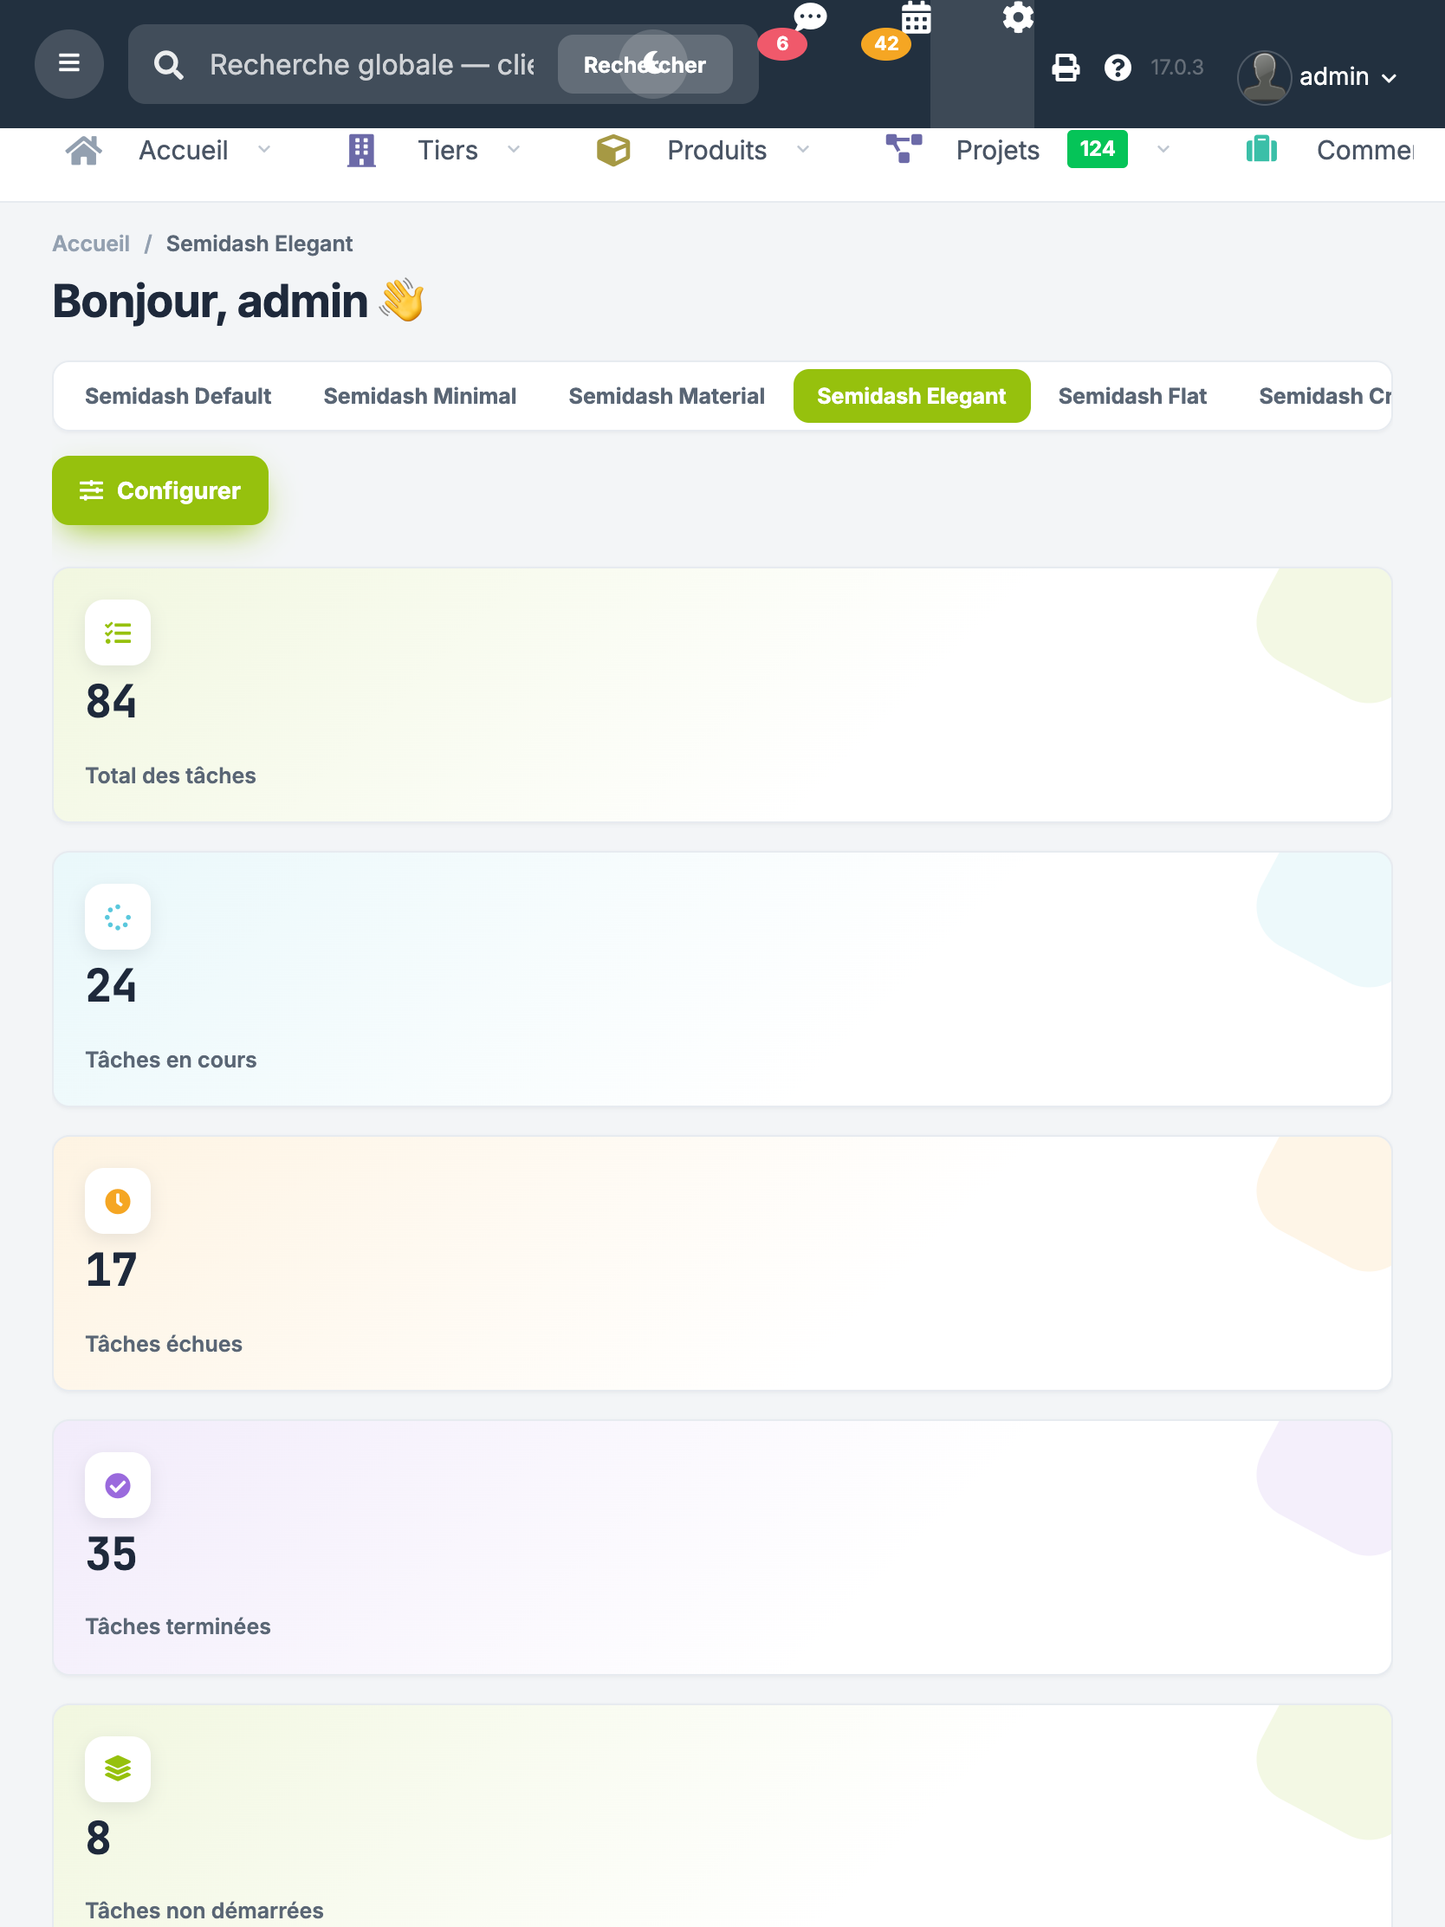The width and height of the screenshot is (1445, 1927).
Task: Click the Produits box icon
Action: (613, 150)
